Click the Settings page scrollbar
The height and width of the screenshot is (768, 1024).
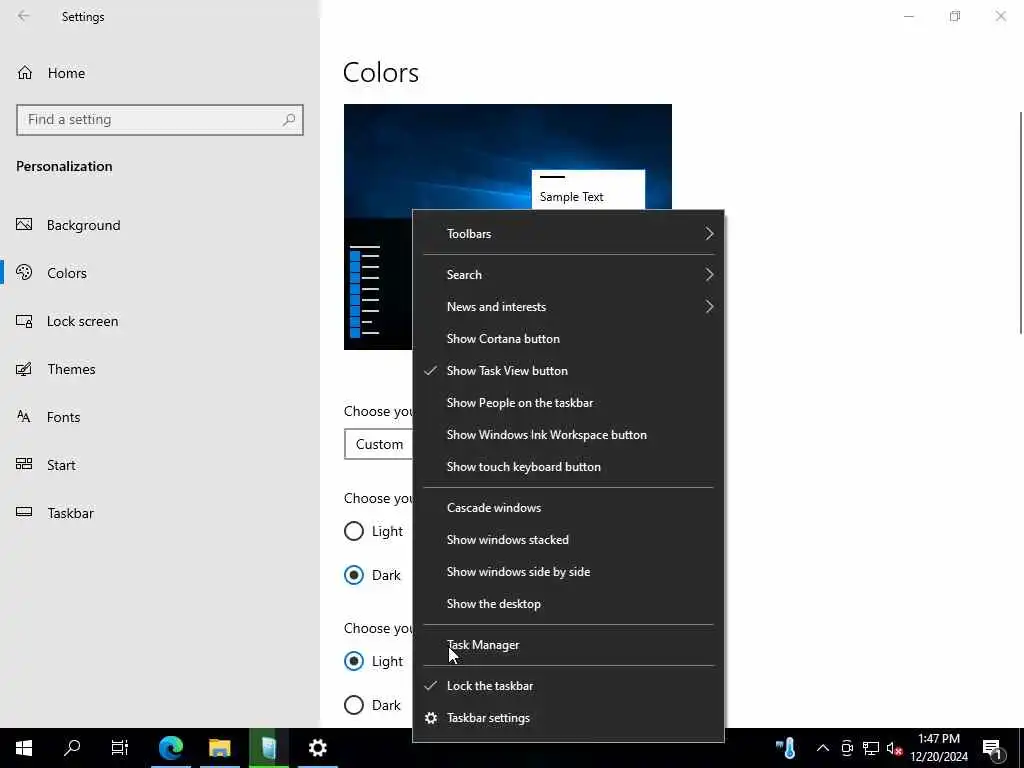coord(1020,223)
